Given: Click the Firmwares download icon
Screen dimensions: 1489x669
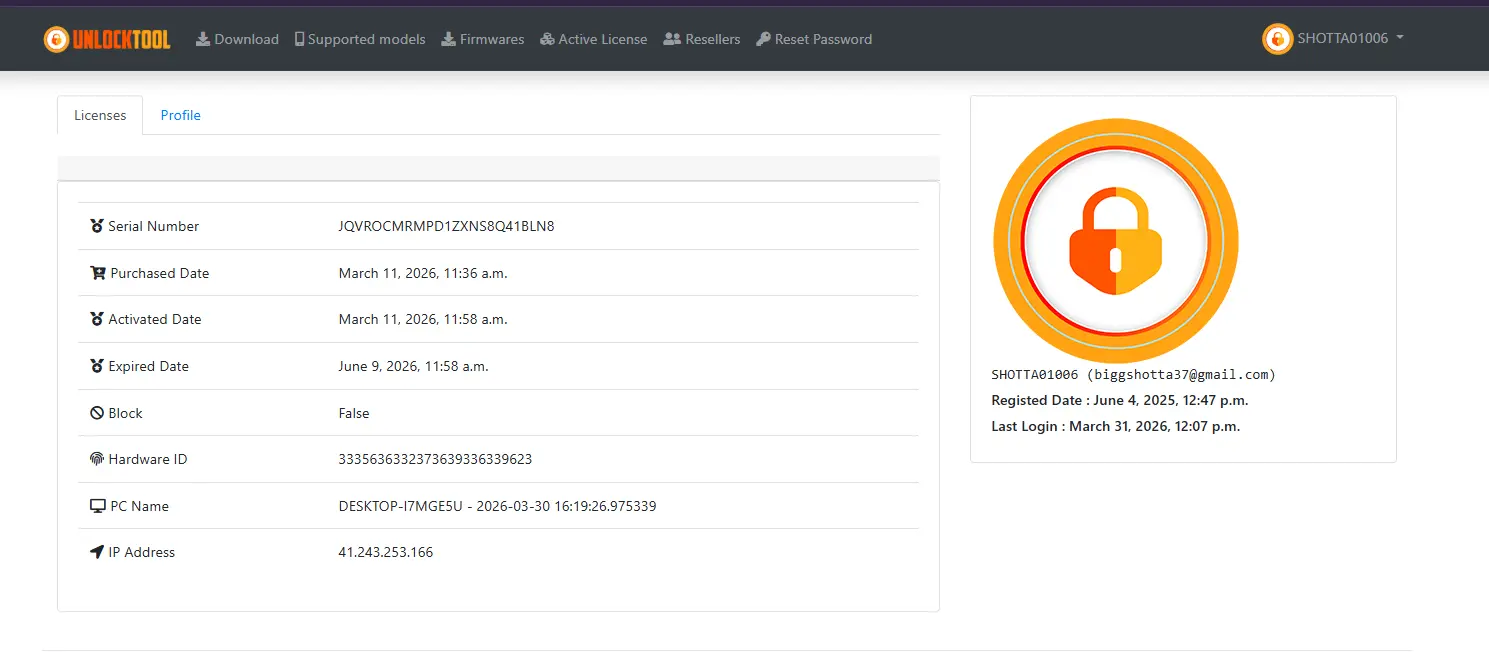Looking at the screenshot, I should (448, 39).
